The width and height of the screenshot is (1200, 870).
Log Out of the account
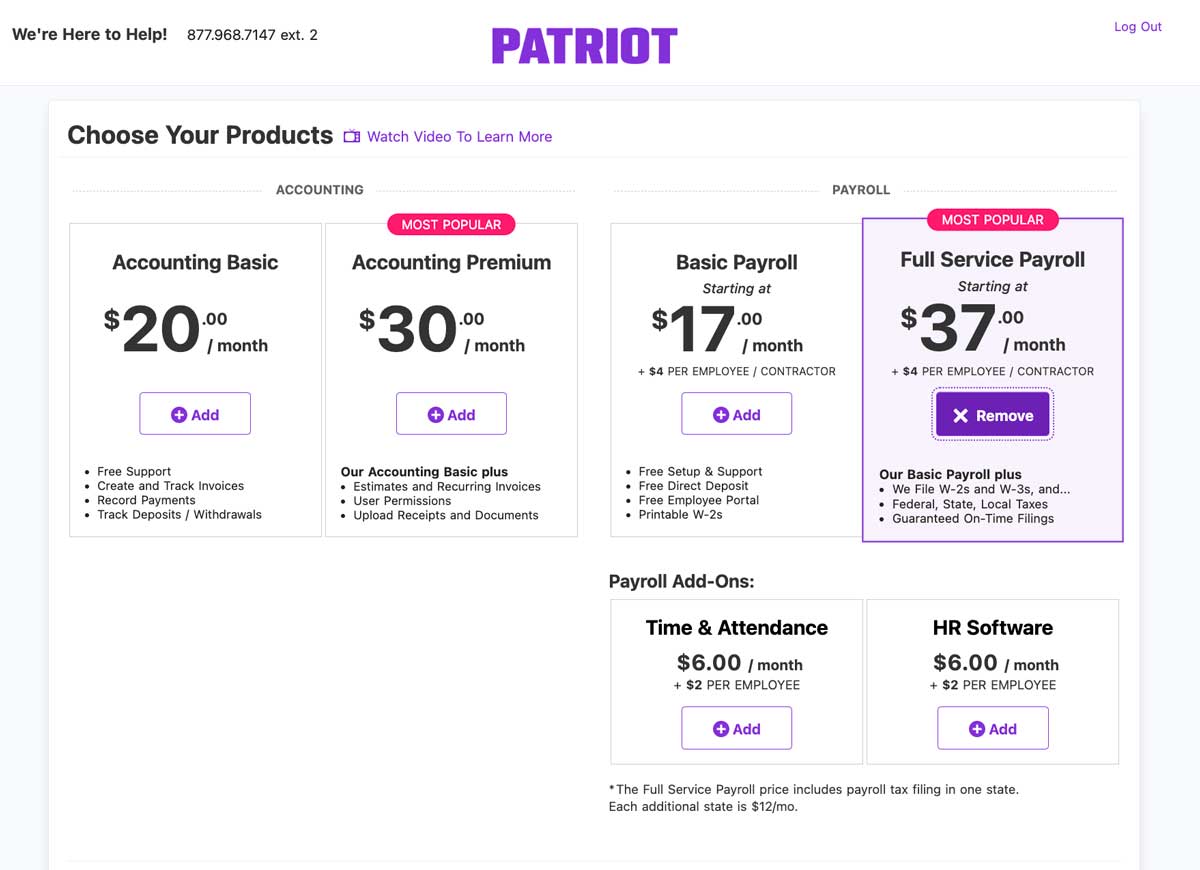1138,27
